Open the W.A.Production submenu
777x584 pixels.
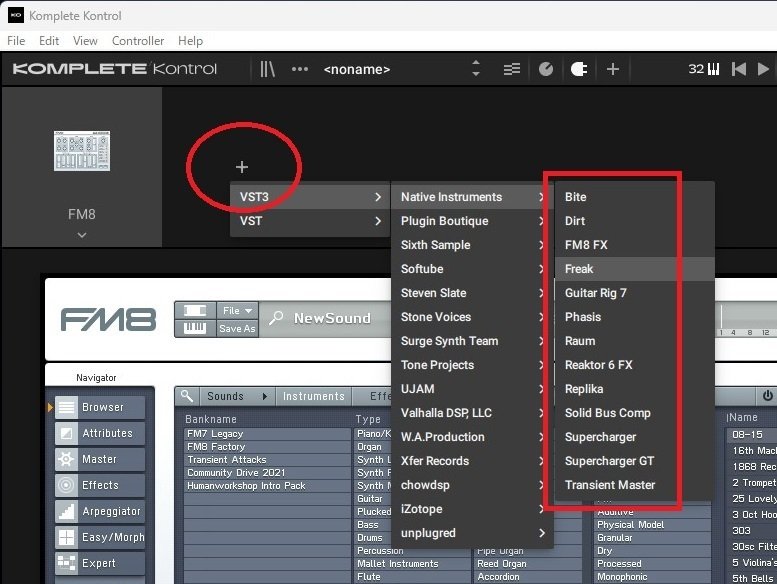[x=472, y=437]
